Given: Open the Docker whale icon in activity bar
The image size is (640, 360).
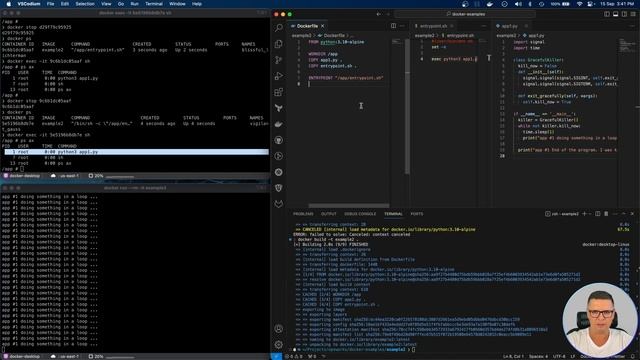Looking at the screenshot, I should tap(279, 124).
